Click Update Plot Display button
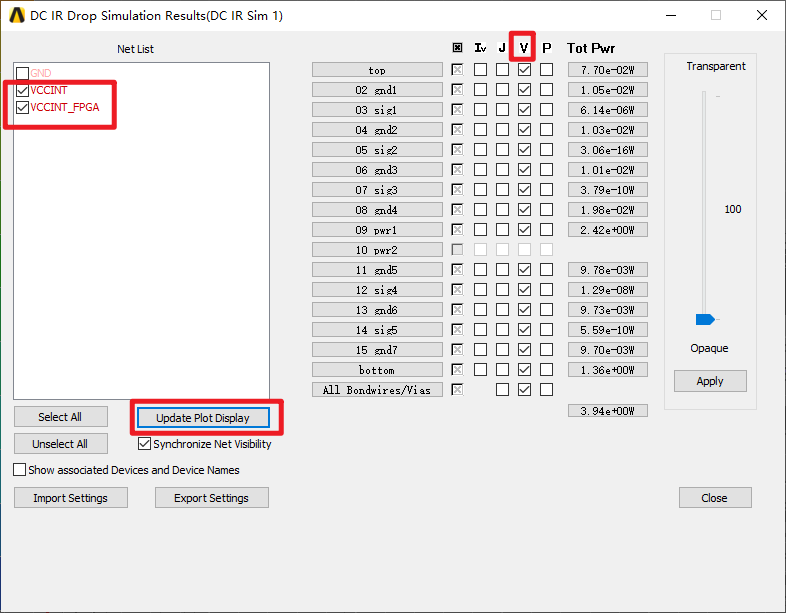786x613 pixels. pyautogui.click(x=203, y=418)
